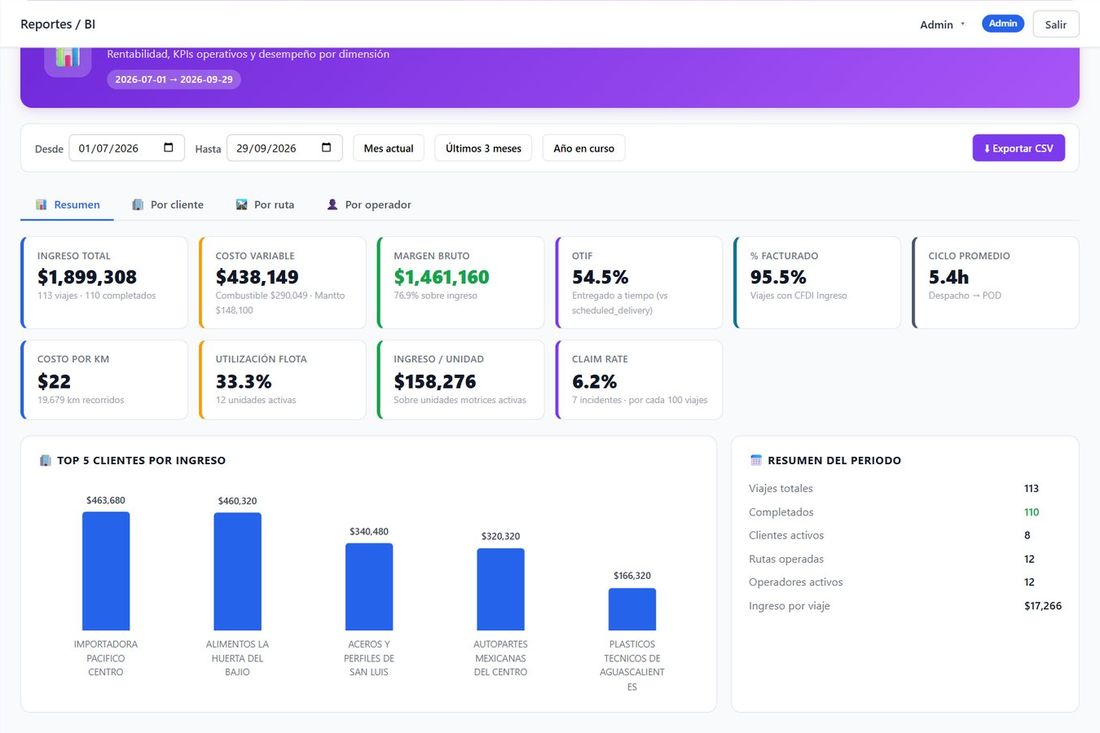
Task: Select the Últimos 3 meses preset
Action: [483, 148]
